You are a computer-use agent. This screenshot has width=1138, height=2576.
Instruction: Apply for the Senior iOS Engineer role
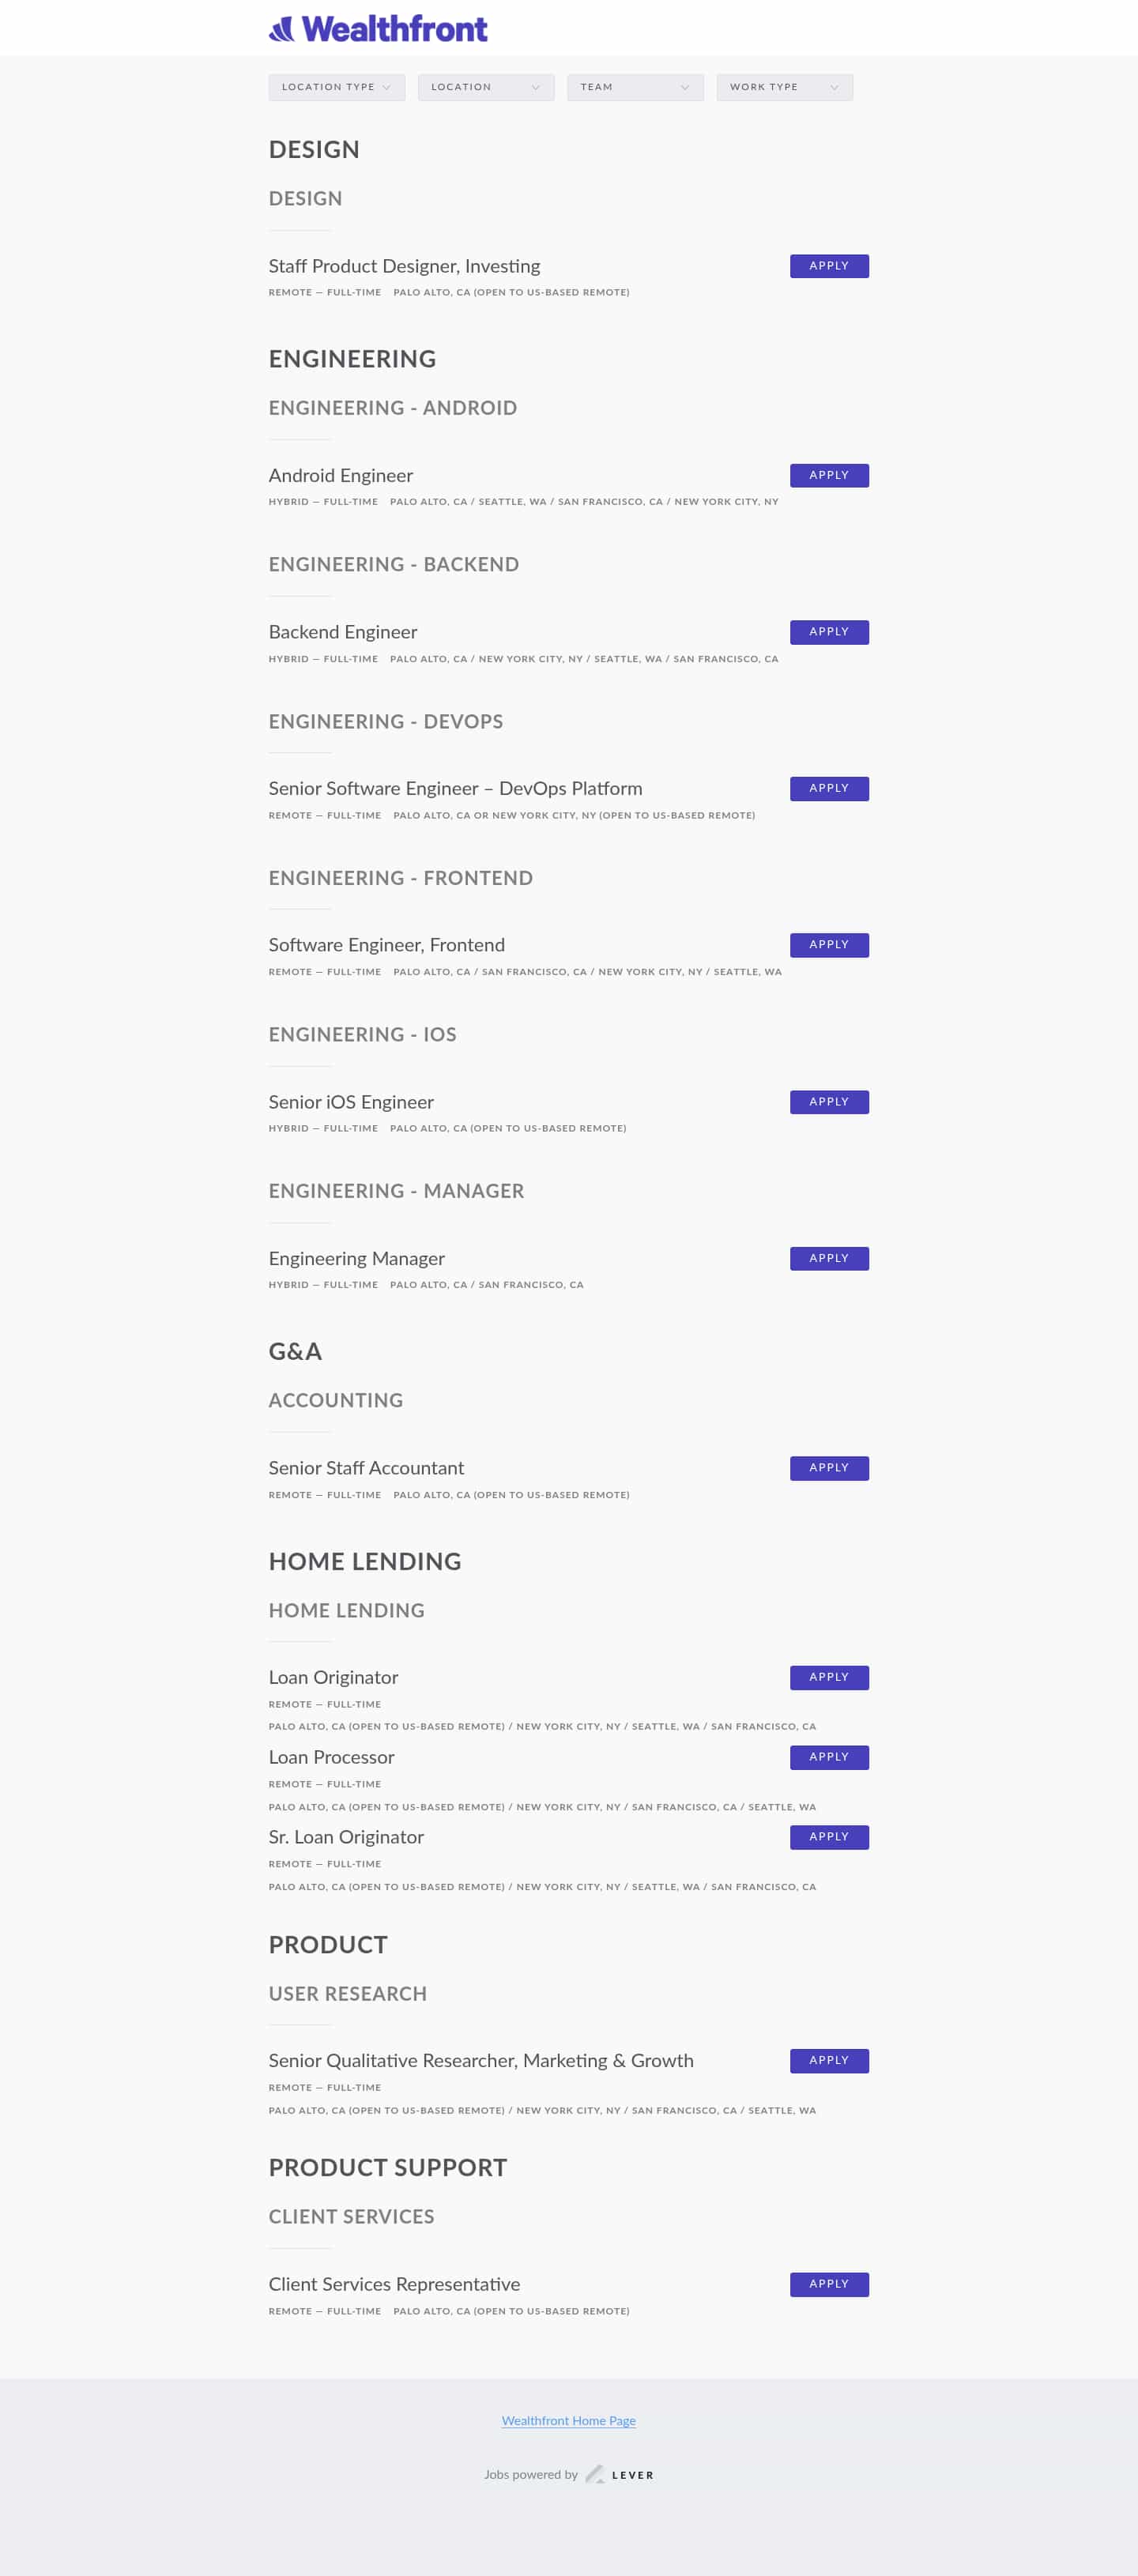pyautogui.click(x=828, y=1101)
